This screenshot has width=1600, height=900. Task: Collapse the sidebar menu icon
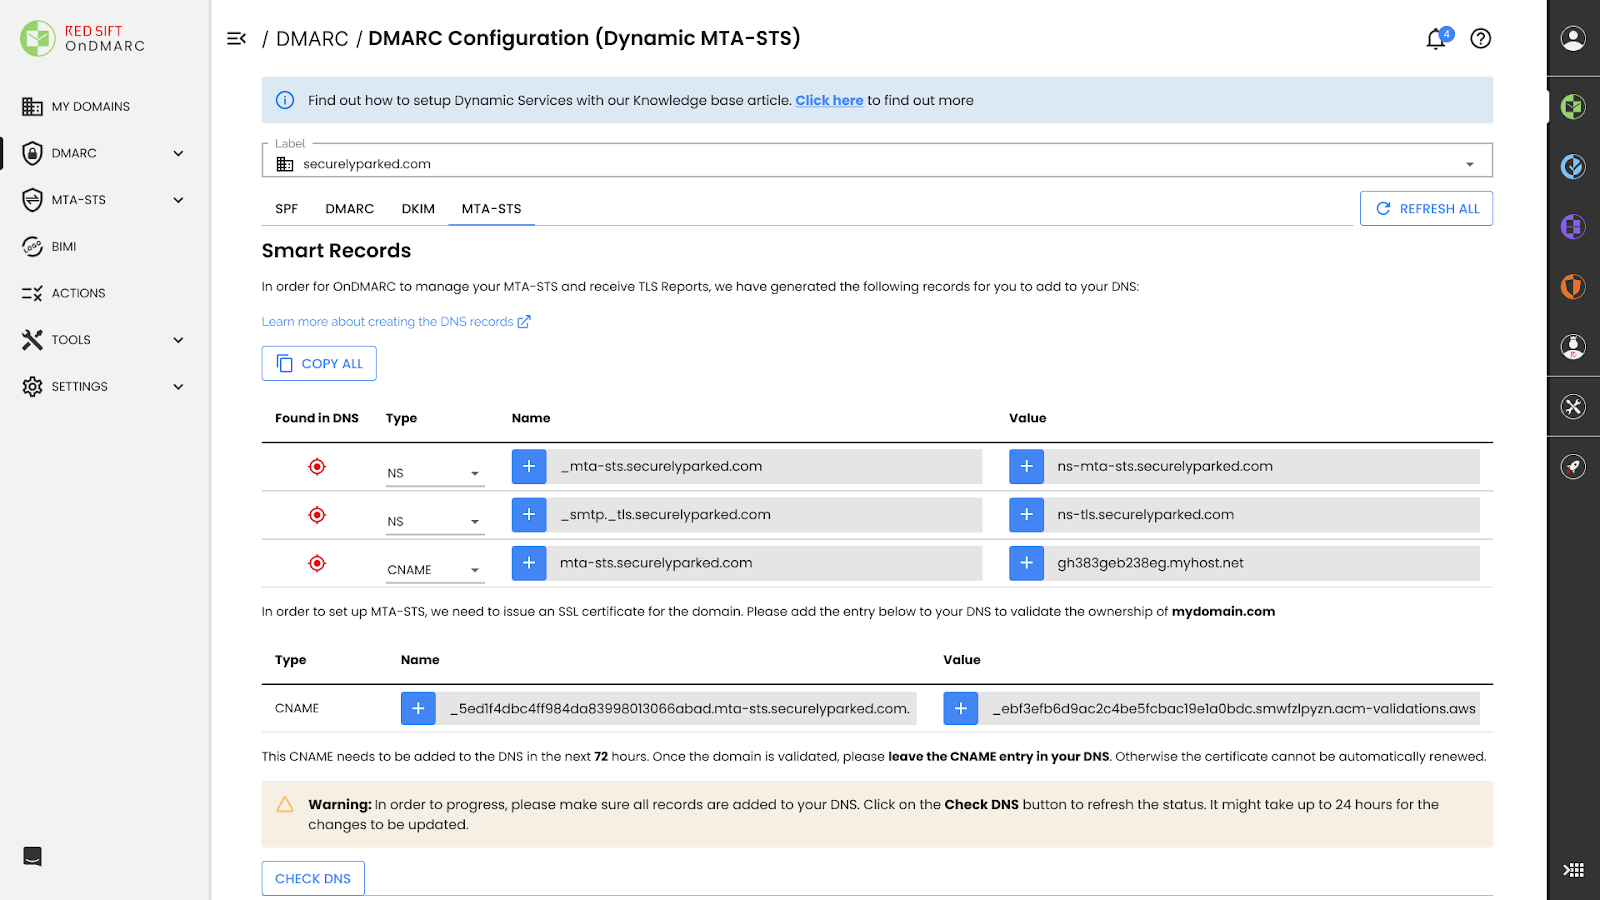pos(236,39)
